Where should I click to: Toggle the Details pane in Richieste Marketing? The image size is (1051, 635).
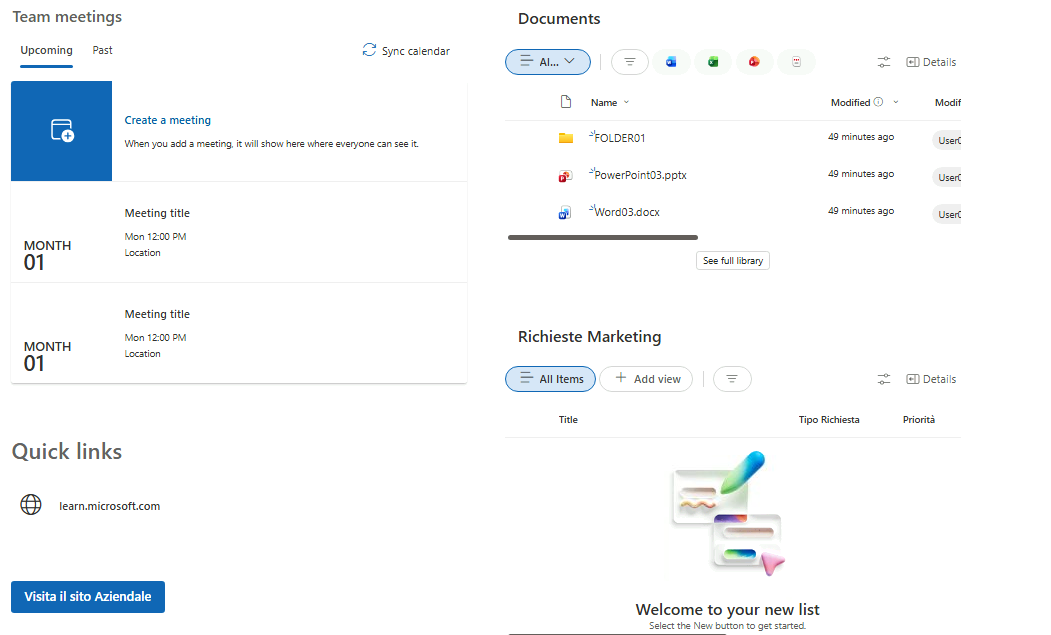931,380
